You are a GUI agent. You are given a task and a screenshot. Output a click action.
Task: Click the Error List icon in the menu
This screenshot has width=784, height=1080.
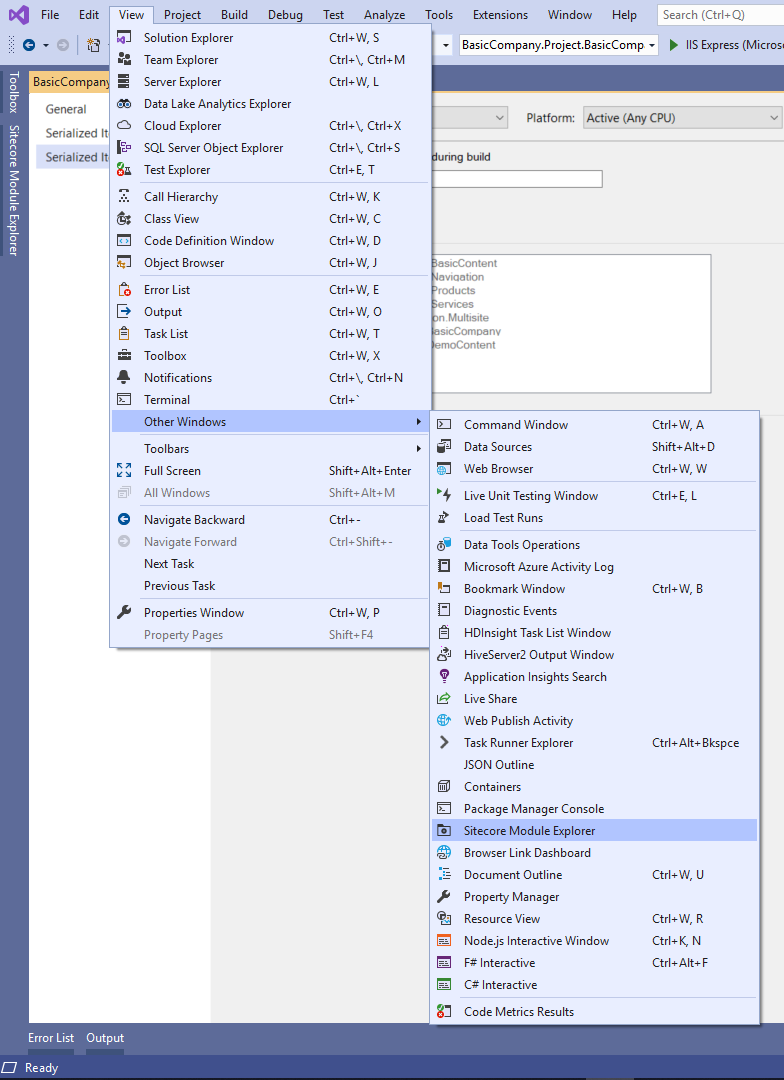point(124,289)
